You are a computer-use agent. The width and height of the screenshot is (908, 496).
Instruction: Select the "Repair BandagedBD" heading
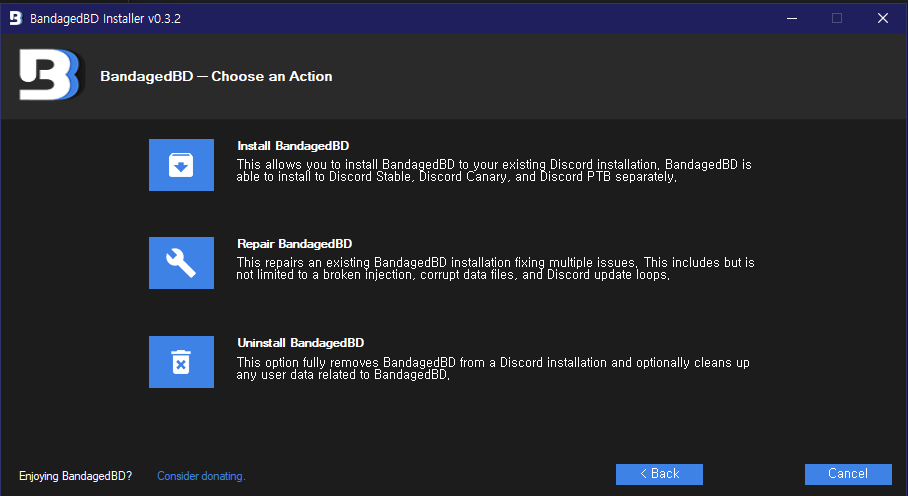[294, 244]
